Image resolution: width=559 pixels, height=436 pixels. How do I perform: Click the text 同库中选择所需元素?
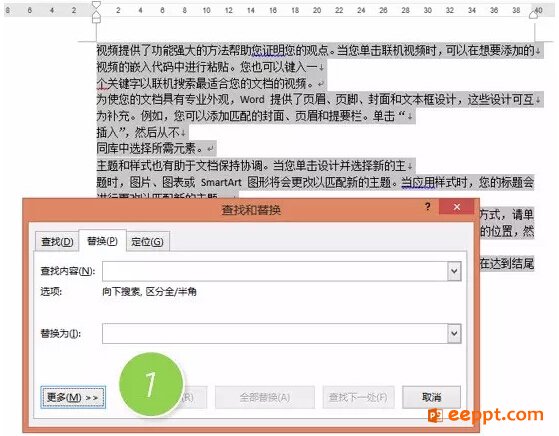pyautogui.click(x=146, y=148)
